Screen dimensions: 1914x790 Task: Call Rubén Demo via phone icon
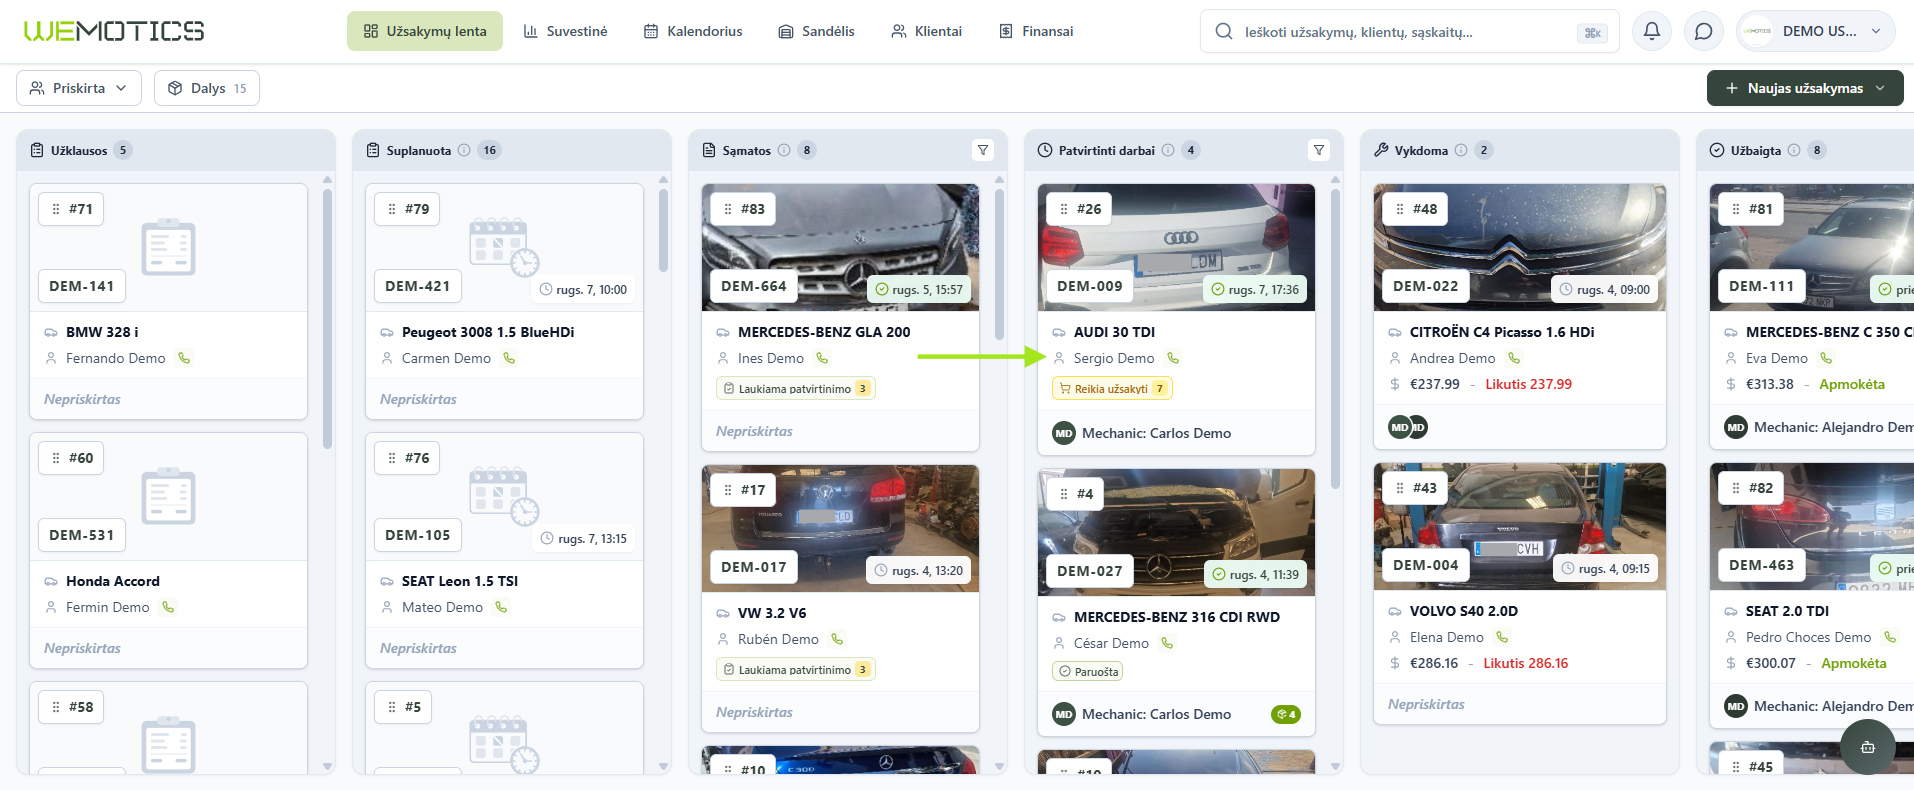click(837, 639)
